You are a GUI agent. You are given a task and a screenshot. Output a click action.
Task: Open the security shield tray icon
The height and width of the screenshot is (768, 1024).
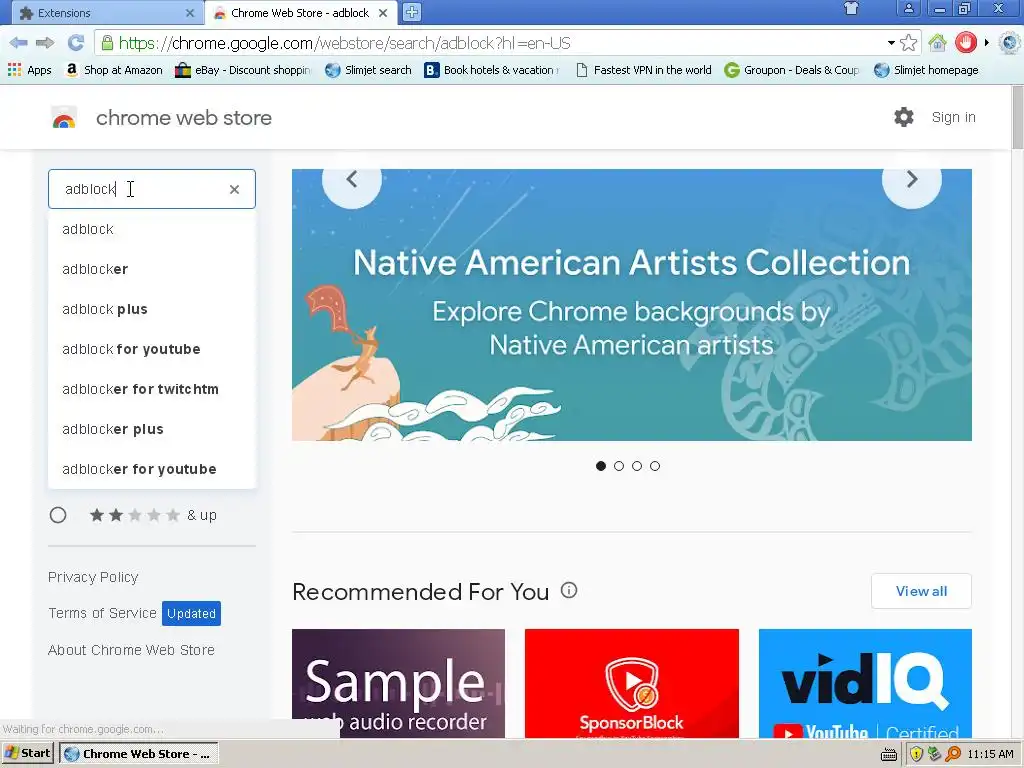coord(916,754)
